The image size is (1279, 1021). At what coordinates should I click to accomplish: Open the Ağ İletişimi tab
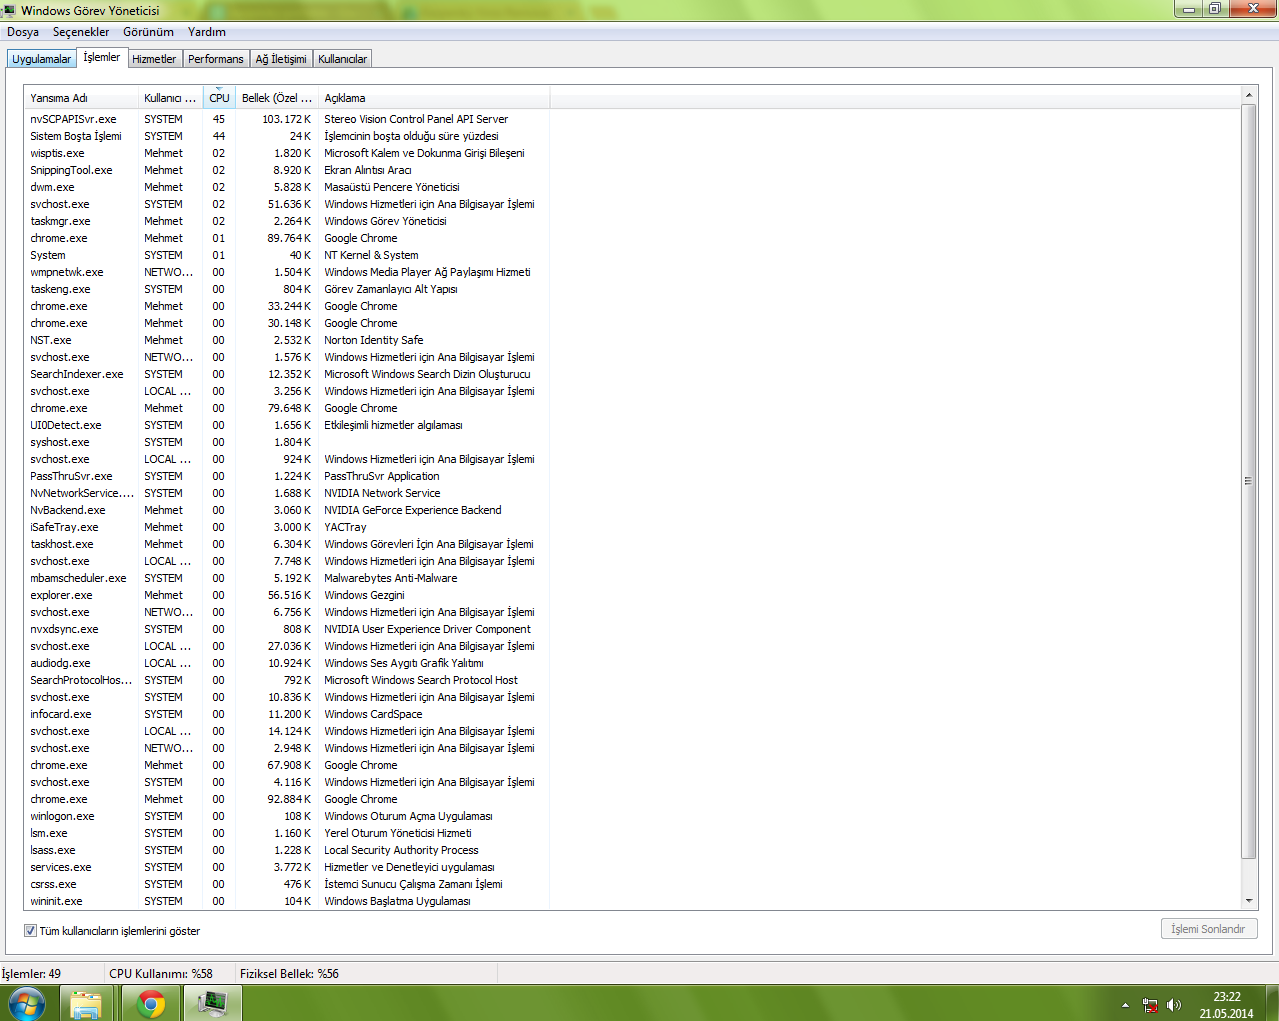click(x=281, y=59)
